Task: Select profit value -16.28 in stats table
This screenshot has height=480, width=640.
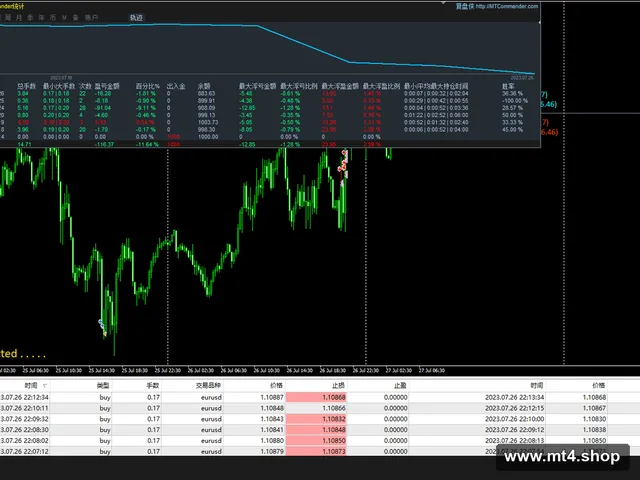Action: click(x=103, y=93)
